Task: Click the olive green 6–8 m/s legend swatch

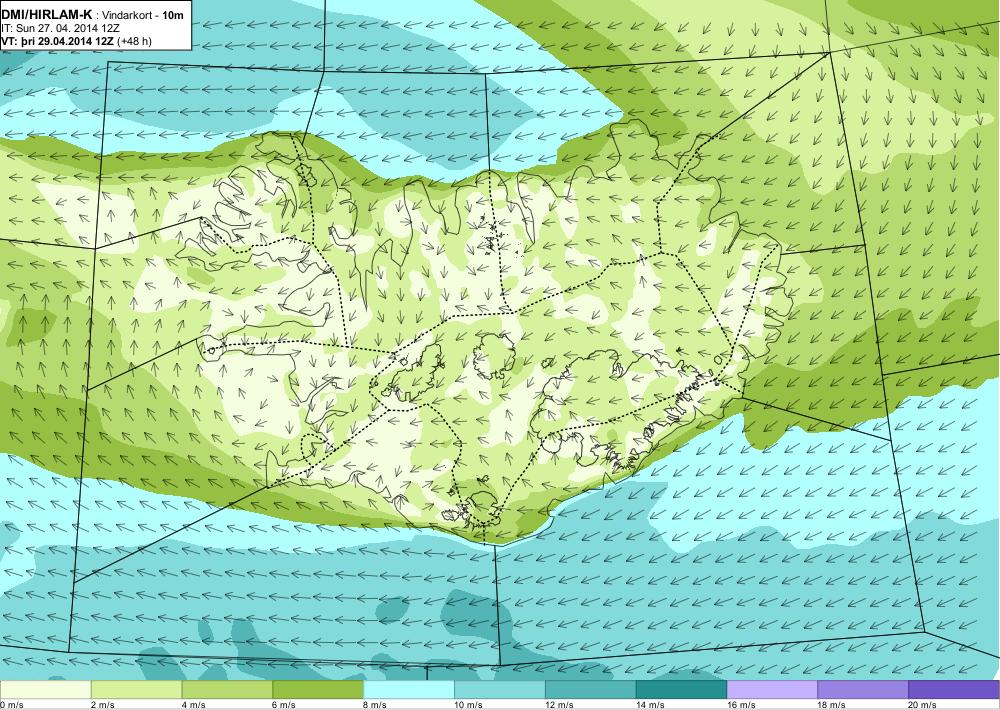Action: tap(318, 690)
